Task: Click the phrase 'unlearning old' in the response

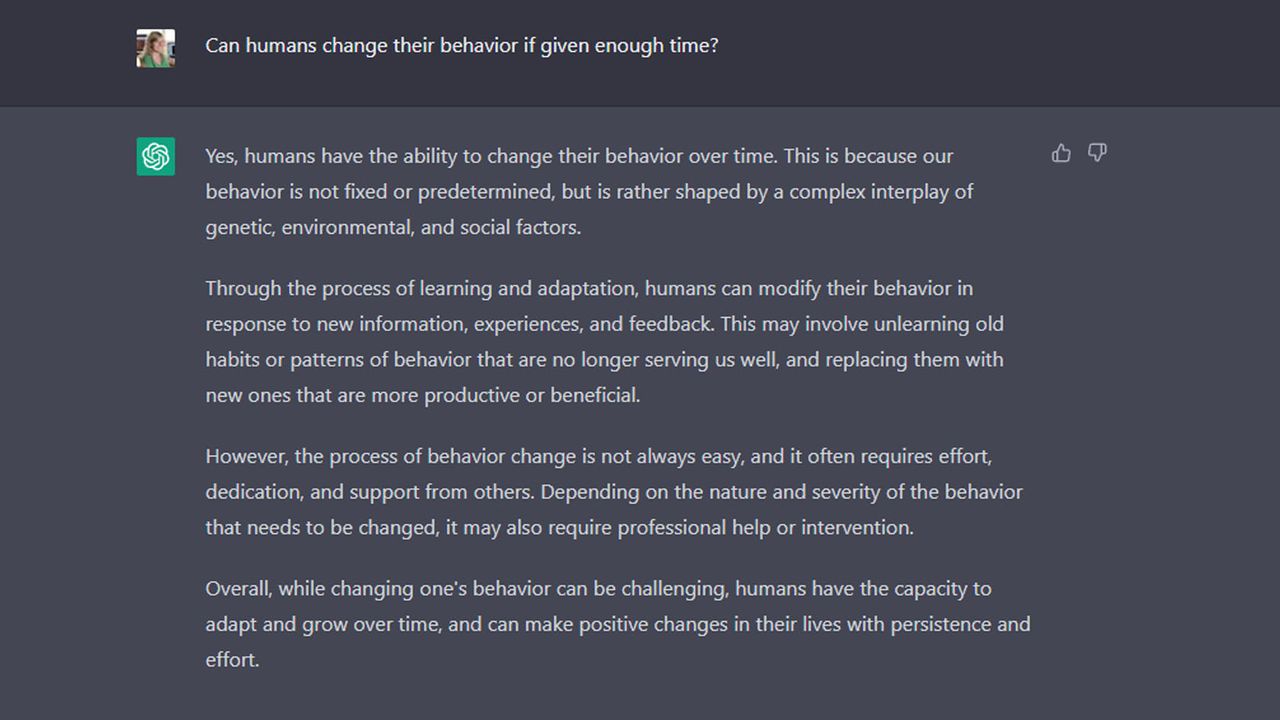Action: tap(938, 324)
